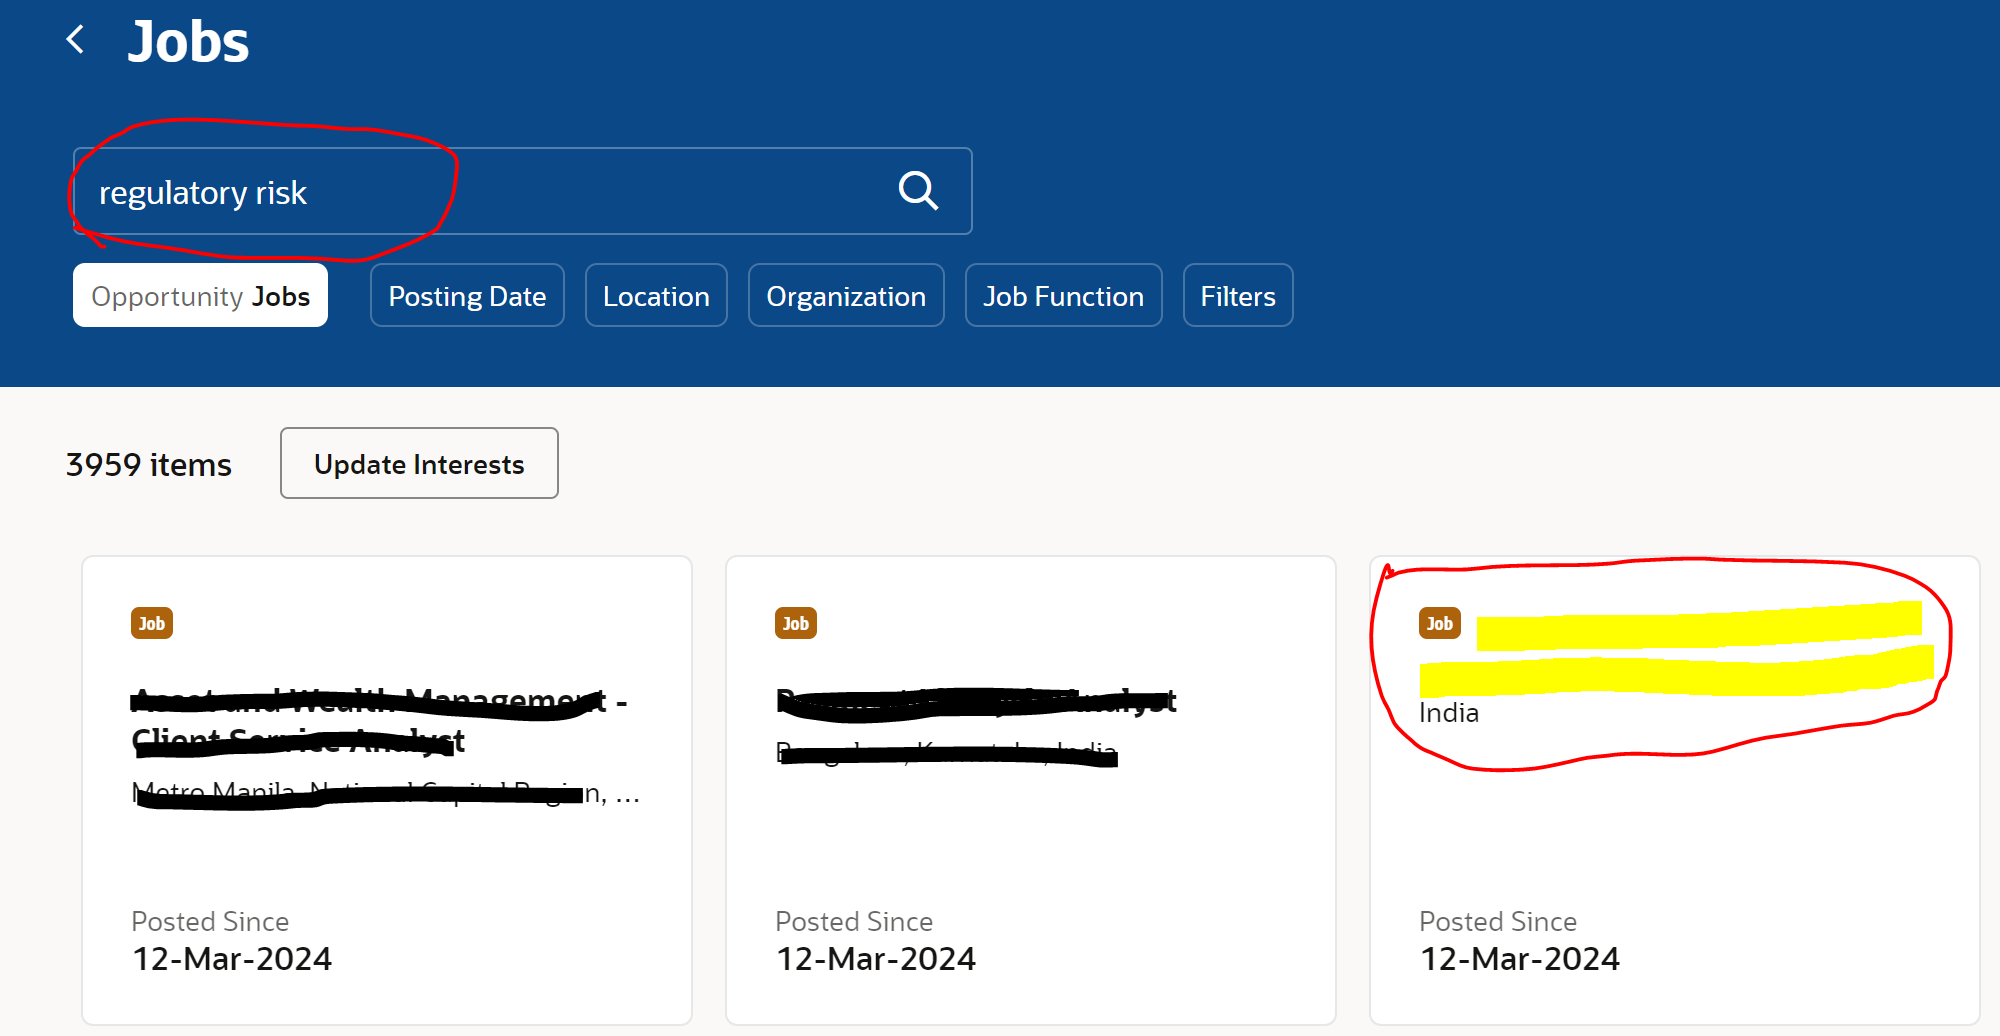Click the Job badge on the first card
Viewport: 2000px width, 1036px height.
[x=152, y=622]
